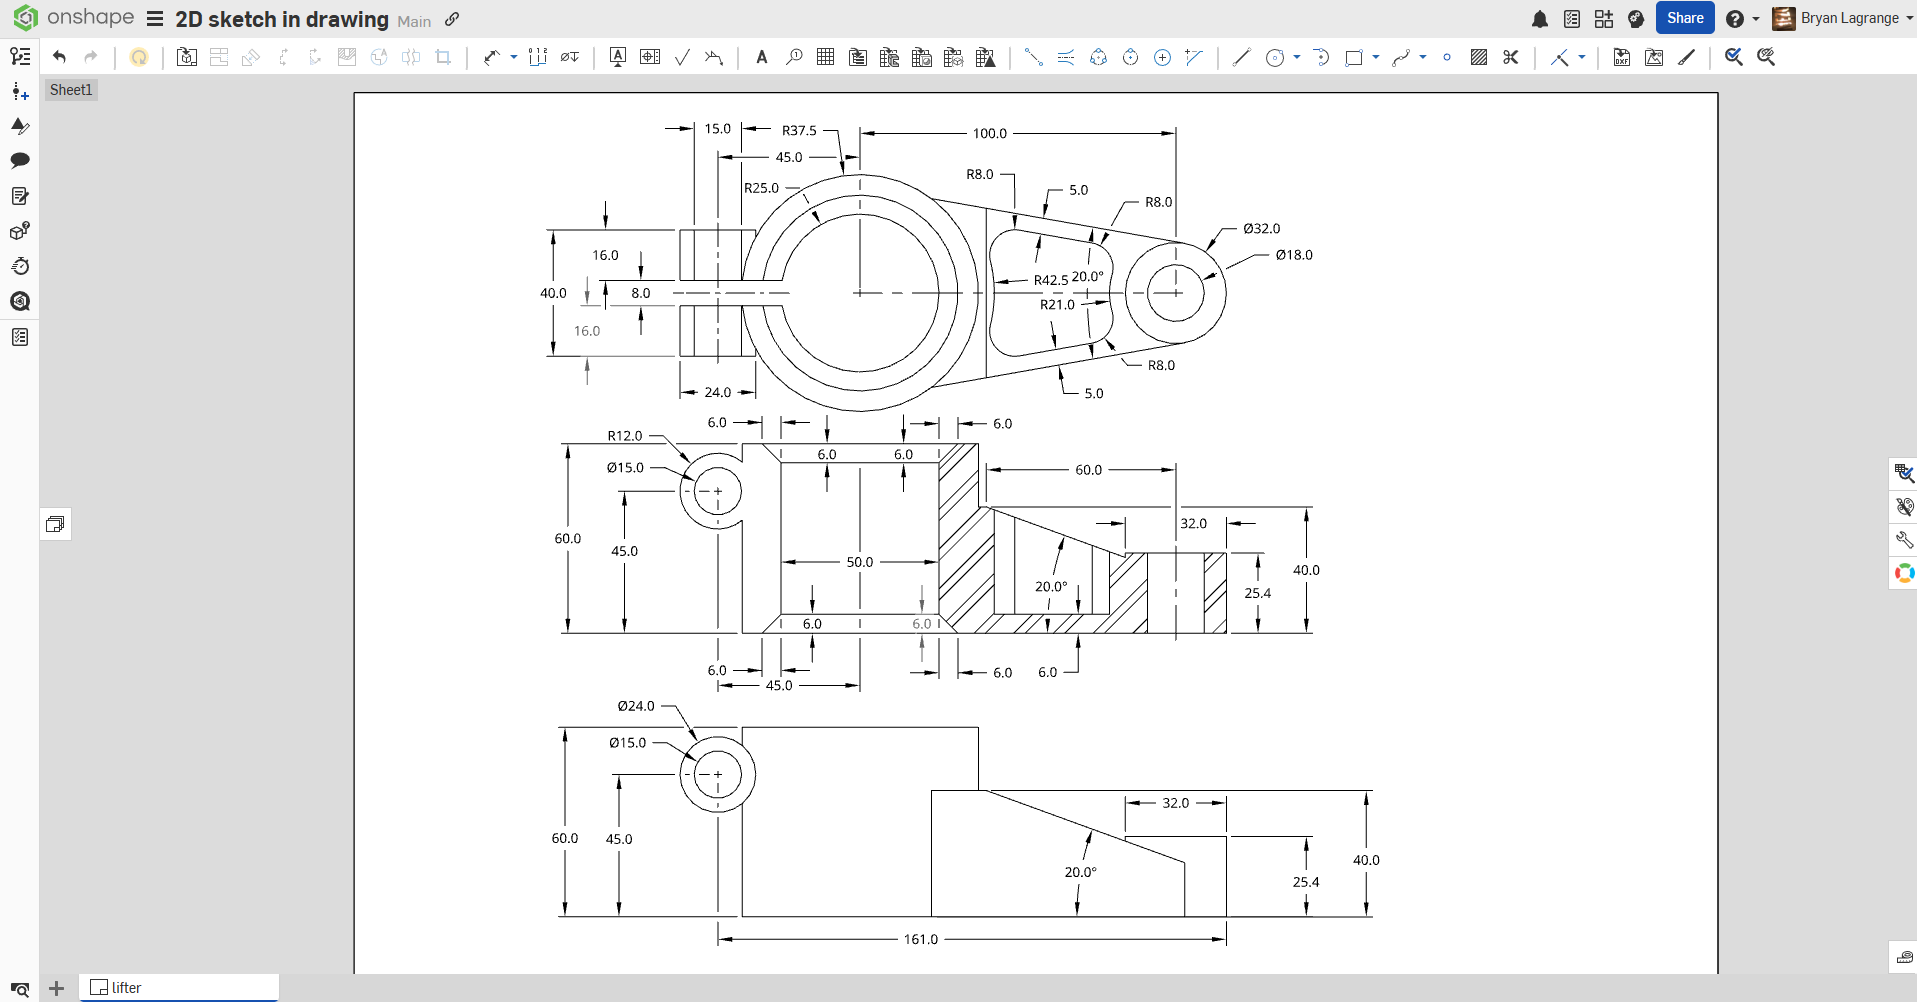
Task: Click the update drawing refresh icon
Action: point(139,57)
